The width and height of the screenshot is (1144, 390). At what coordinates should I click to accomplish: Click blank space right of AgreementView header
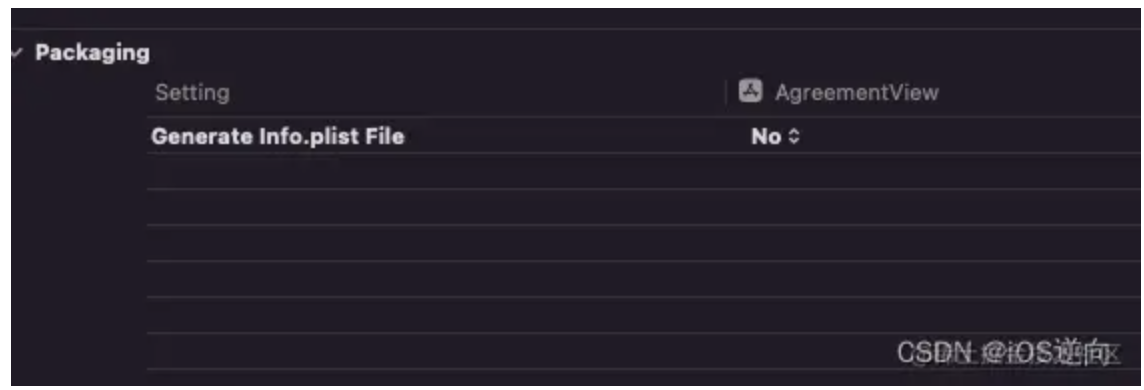pyautogui.click(x=1040, y=93)
